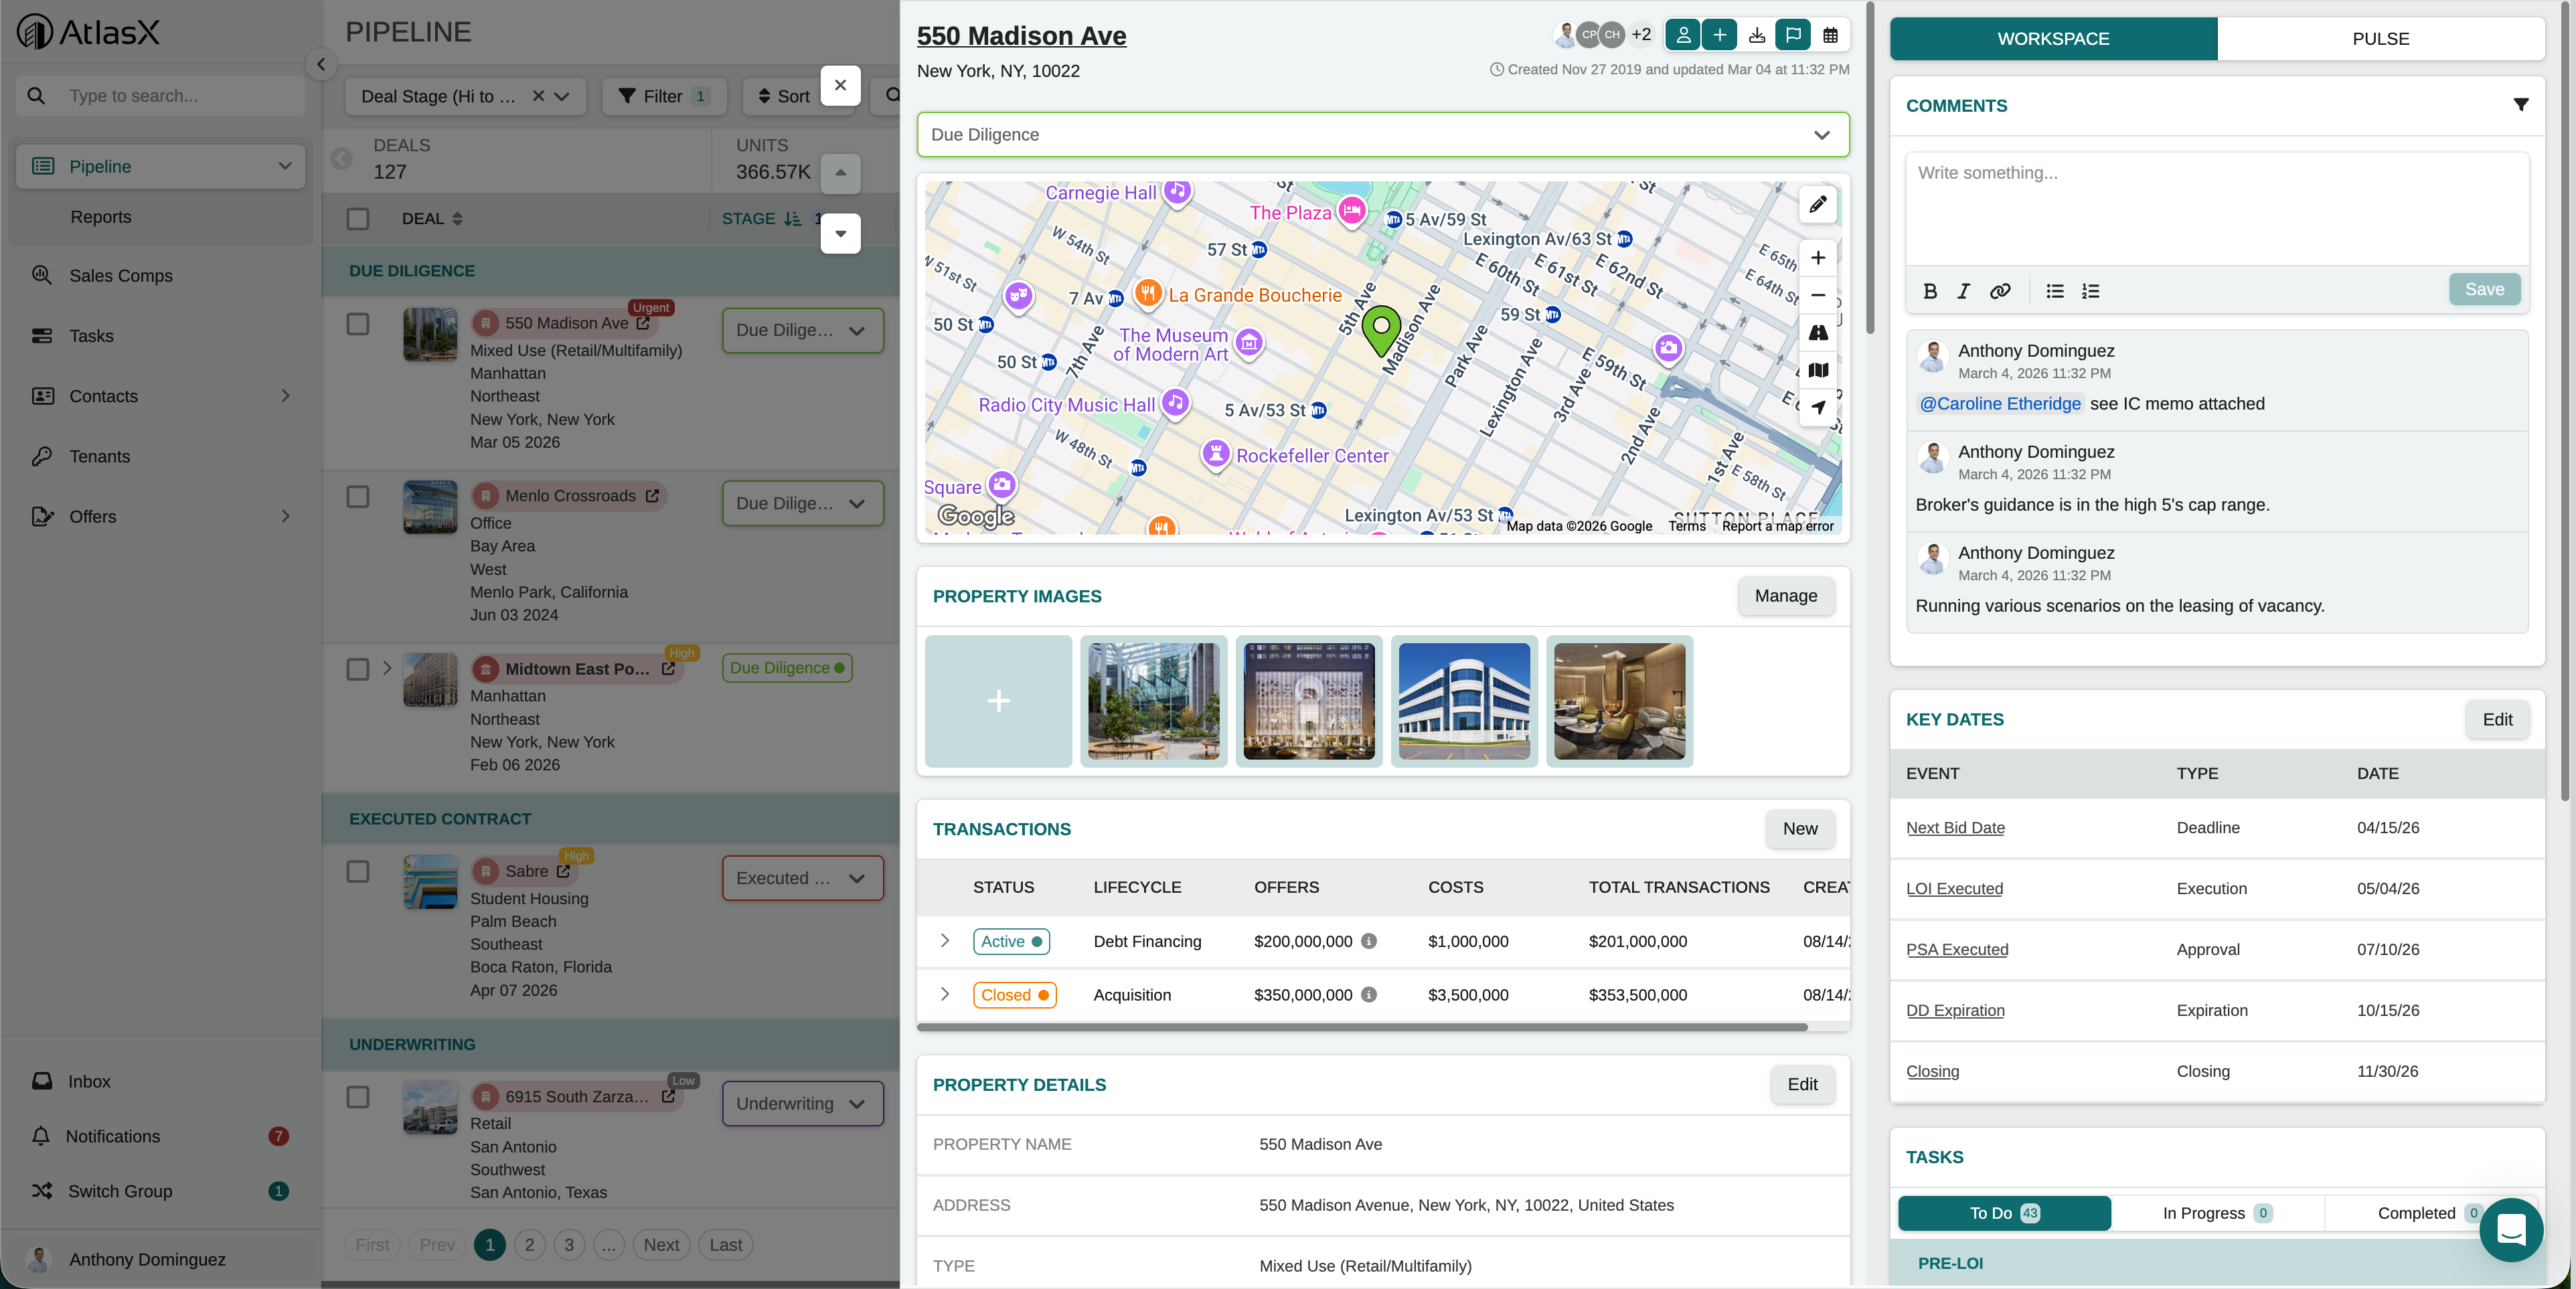2576x1289 pixels.
Task: Open stage dropdown for 550 Madison Ave row
Action: click(x=802, y=330)
